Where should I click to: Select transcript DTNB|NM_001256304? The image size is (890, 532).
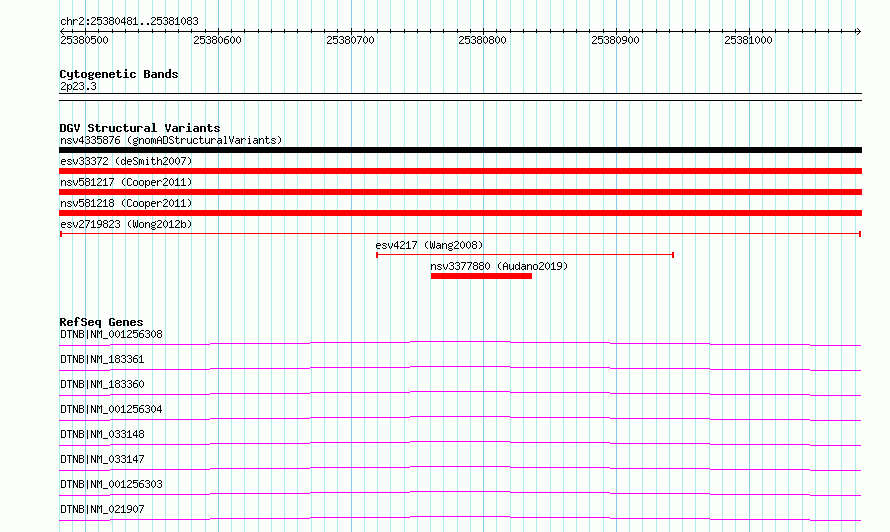pos(111,409)
